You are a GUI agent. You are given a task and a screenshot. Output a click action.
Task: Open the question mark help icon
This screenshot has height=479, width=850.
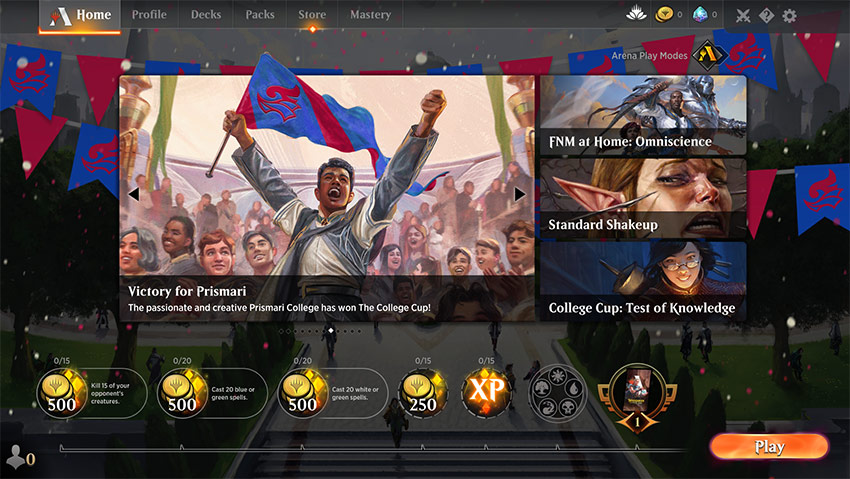pyautogui.click(x=766, y=15)
